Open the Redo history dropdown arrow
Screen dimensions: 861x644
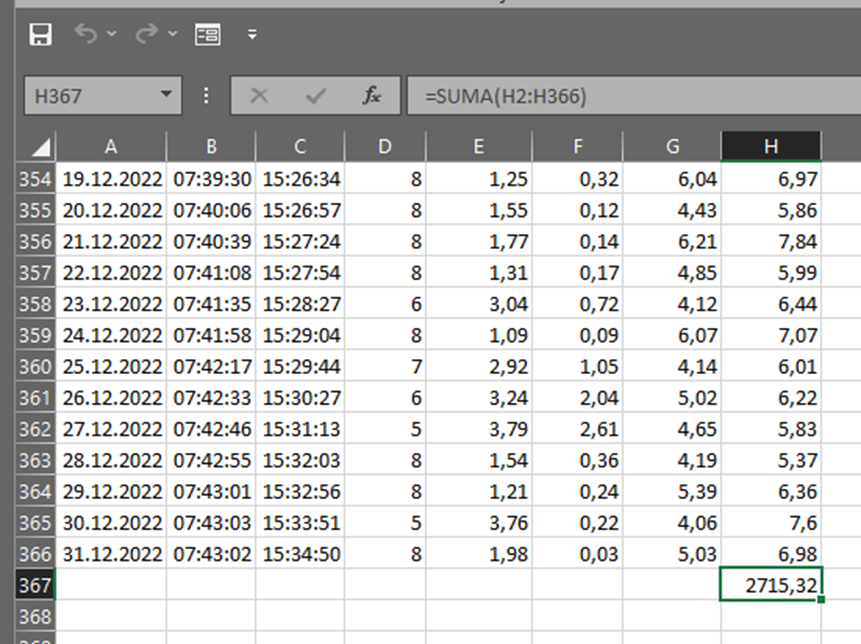pos(172,35)
